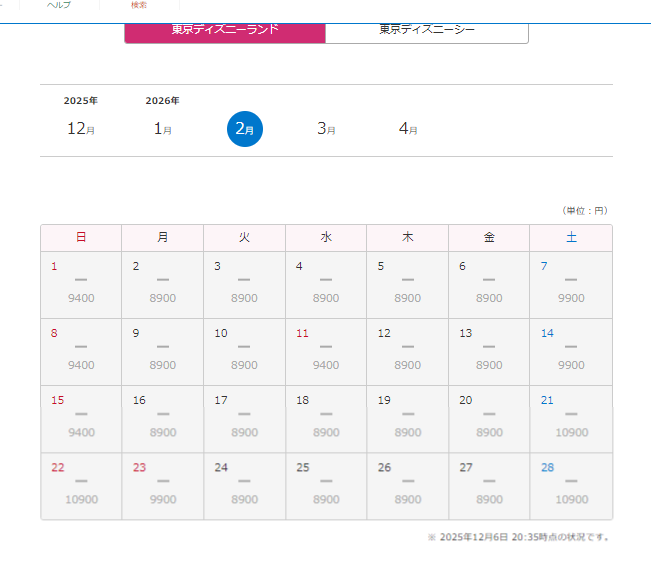Image resolution: width=651 pixels, height=567 pixels.
Task: Select 12月 of 2025
Action: tap(81, 129)
